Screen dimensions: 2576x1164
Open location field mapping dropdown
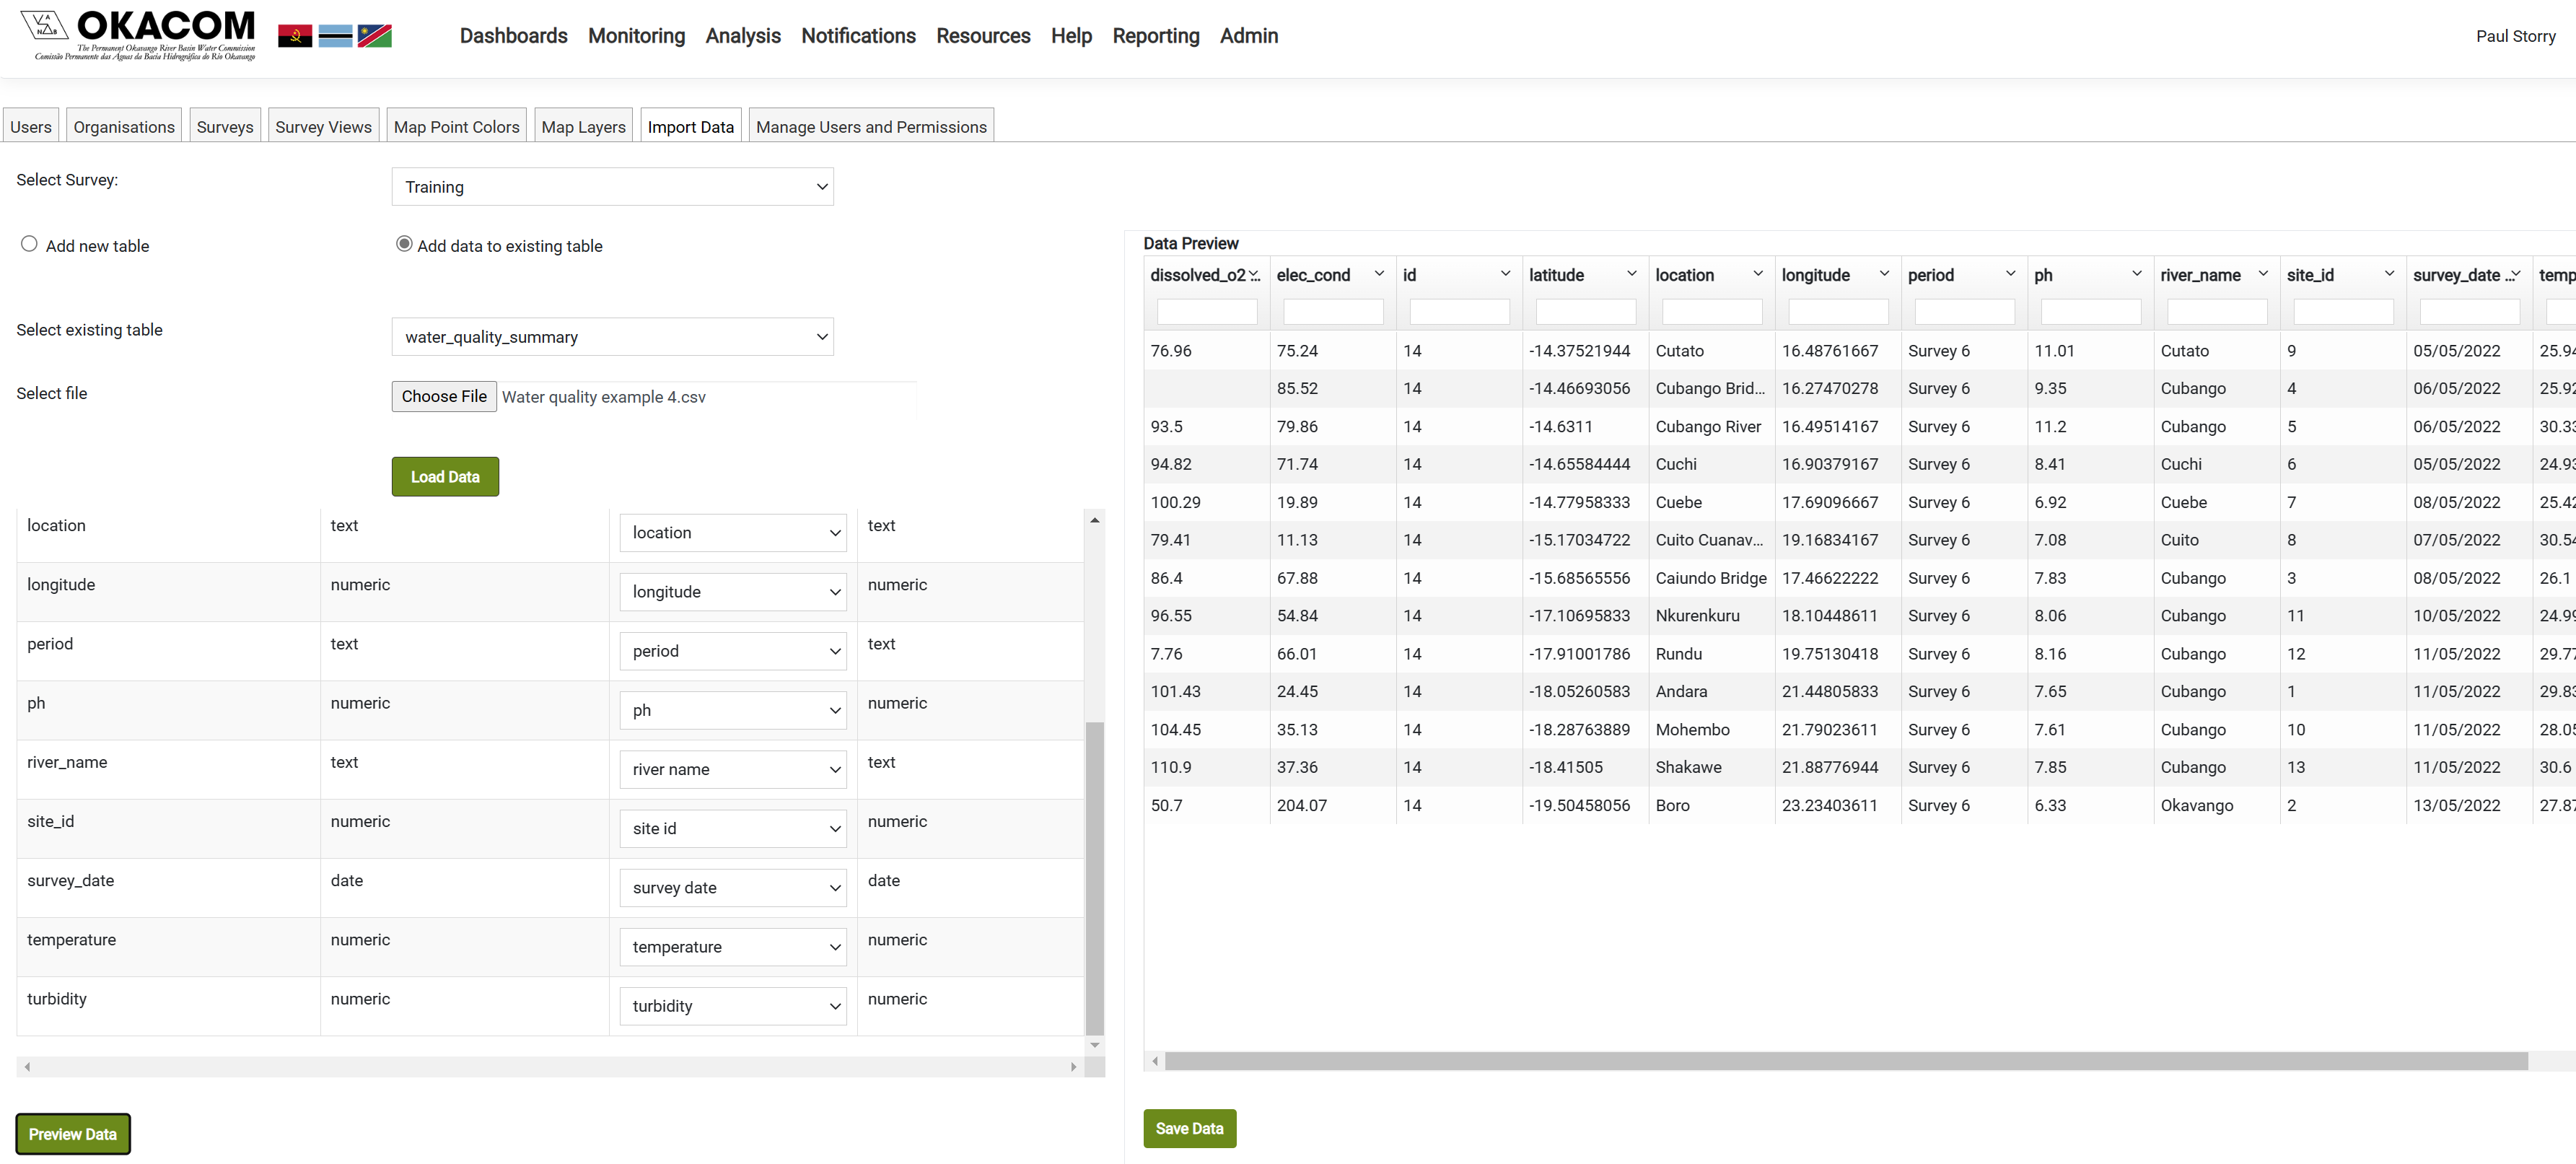pyautogui.click(x=733, y=532)
